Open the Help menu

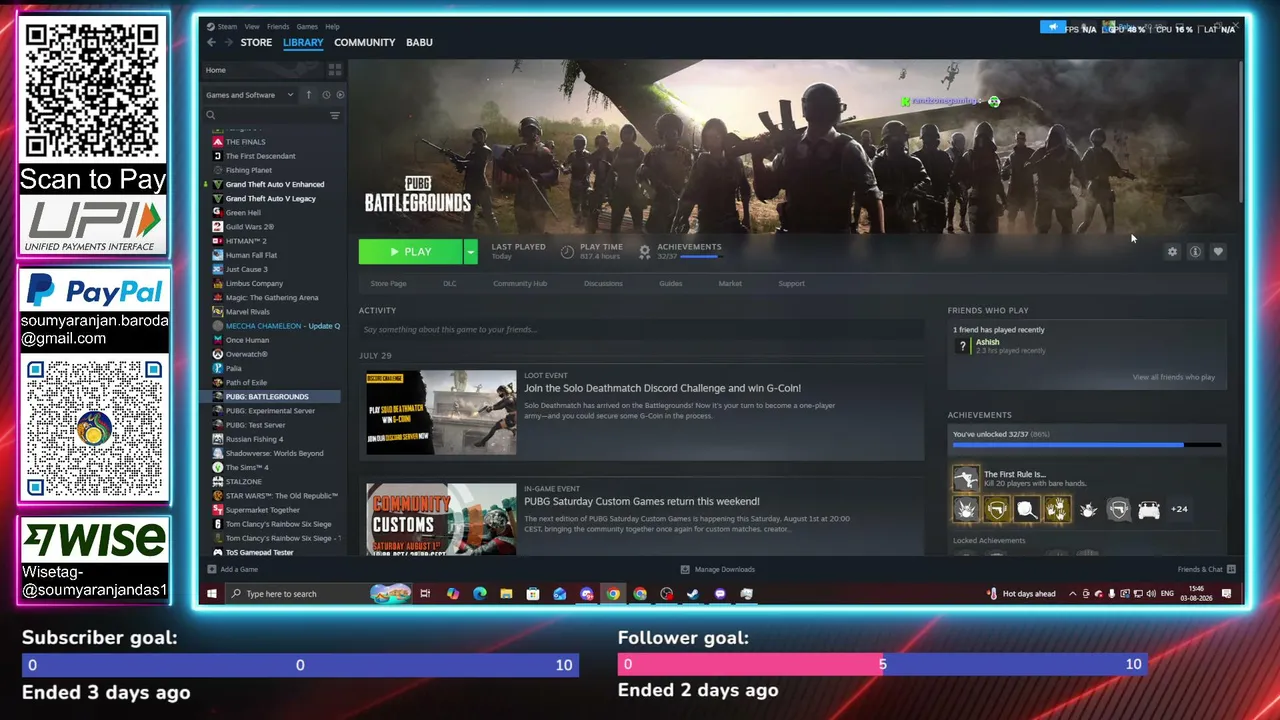(x=332, y=27)
